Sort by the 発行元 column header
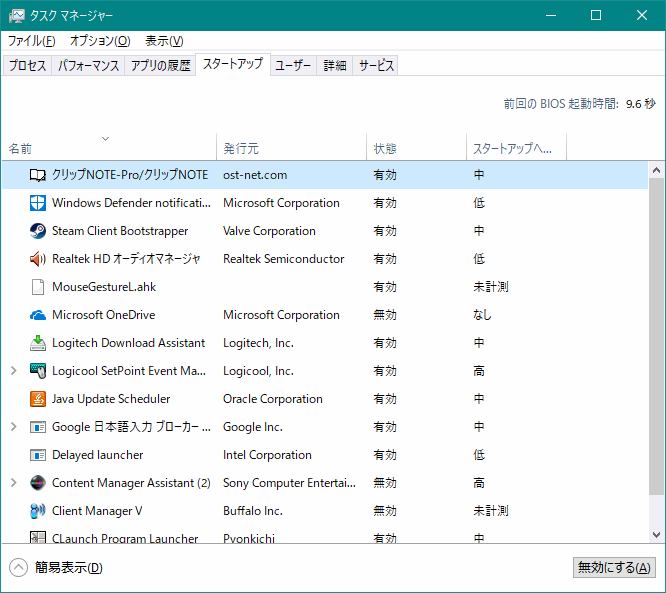 291,147
